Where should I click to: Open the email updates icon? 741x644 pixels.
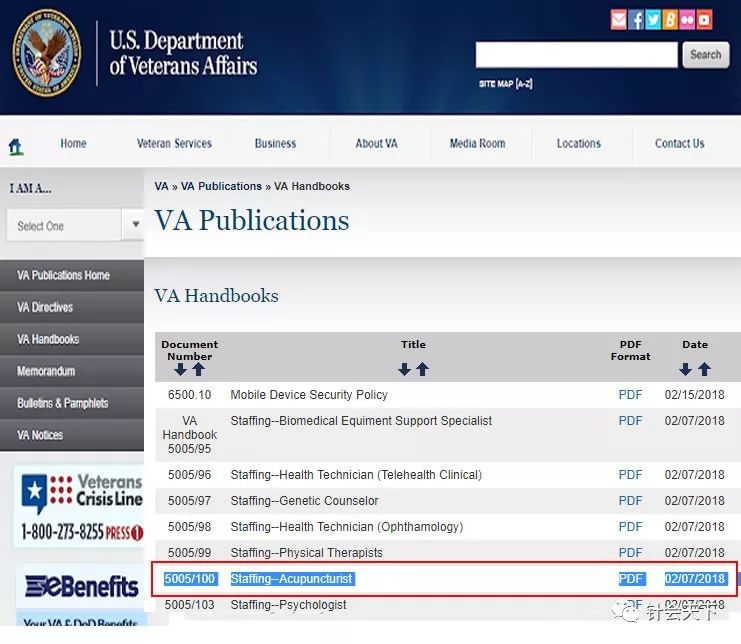[x=618, y=20]
